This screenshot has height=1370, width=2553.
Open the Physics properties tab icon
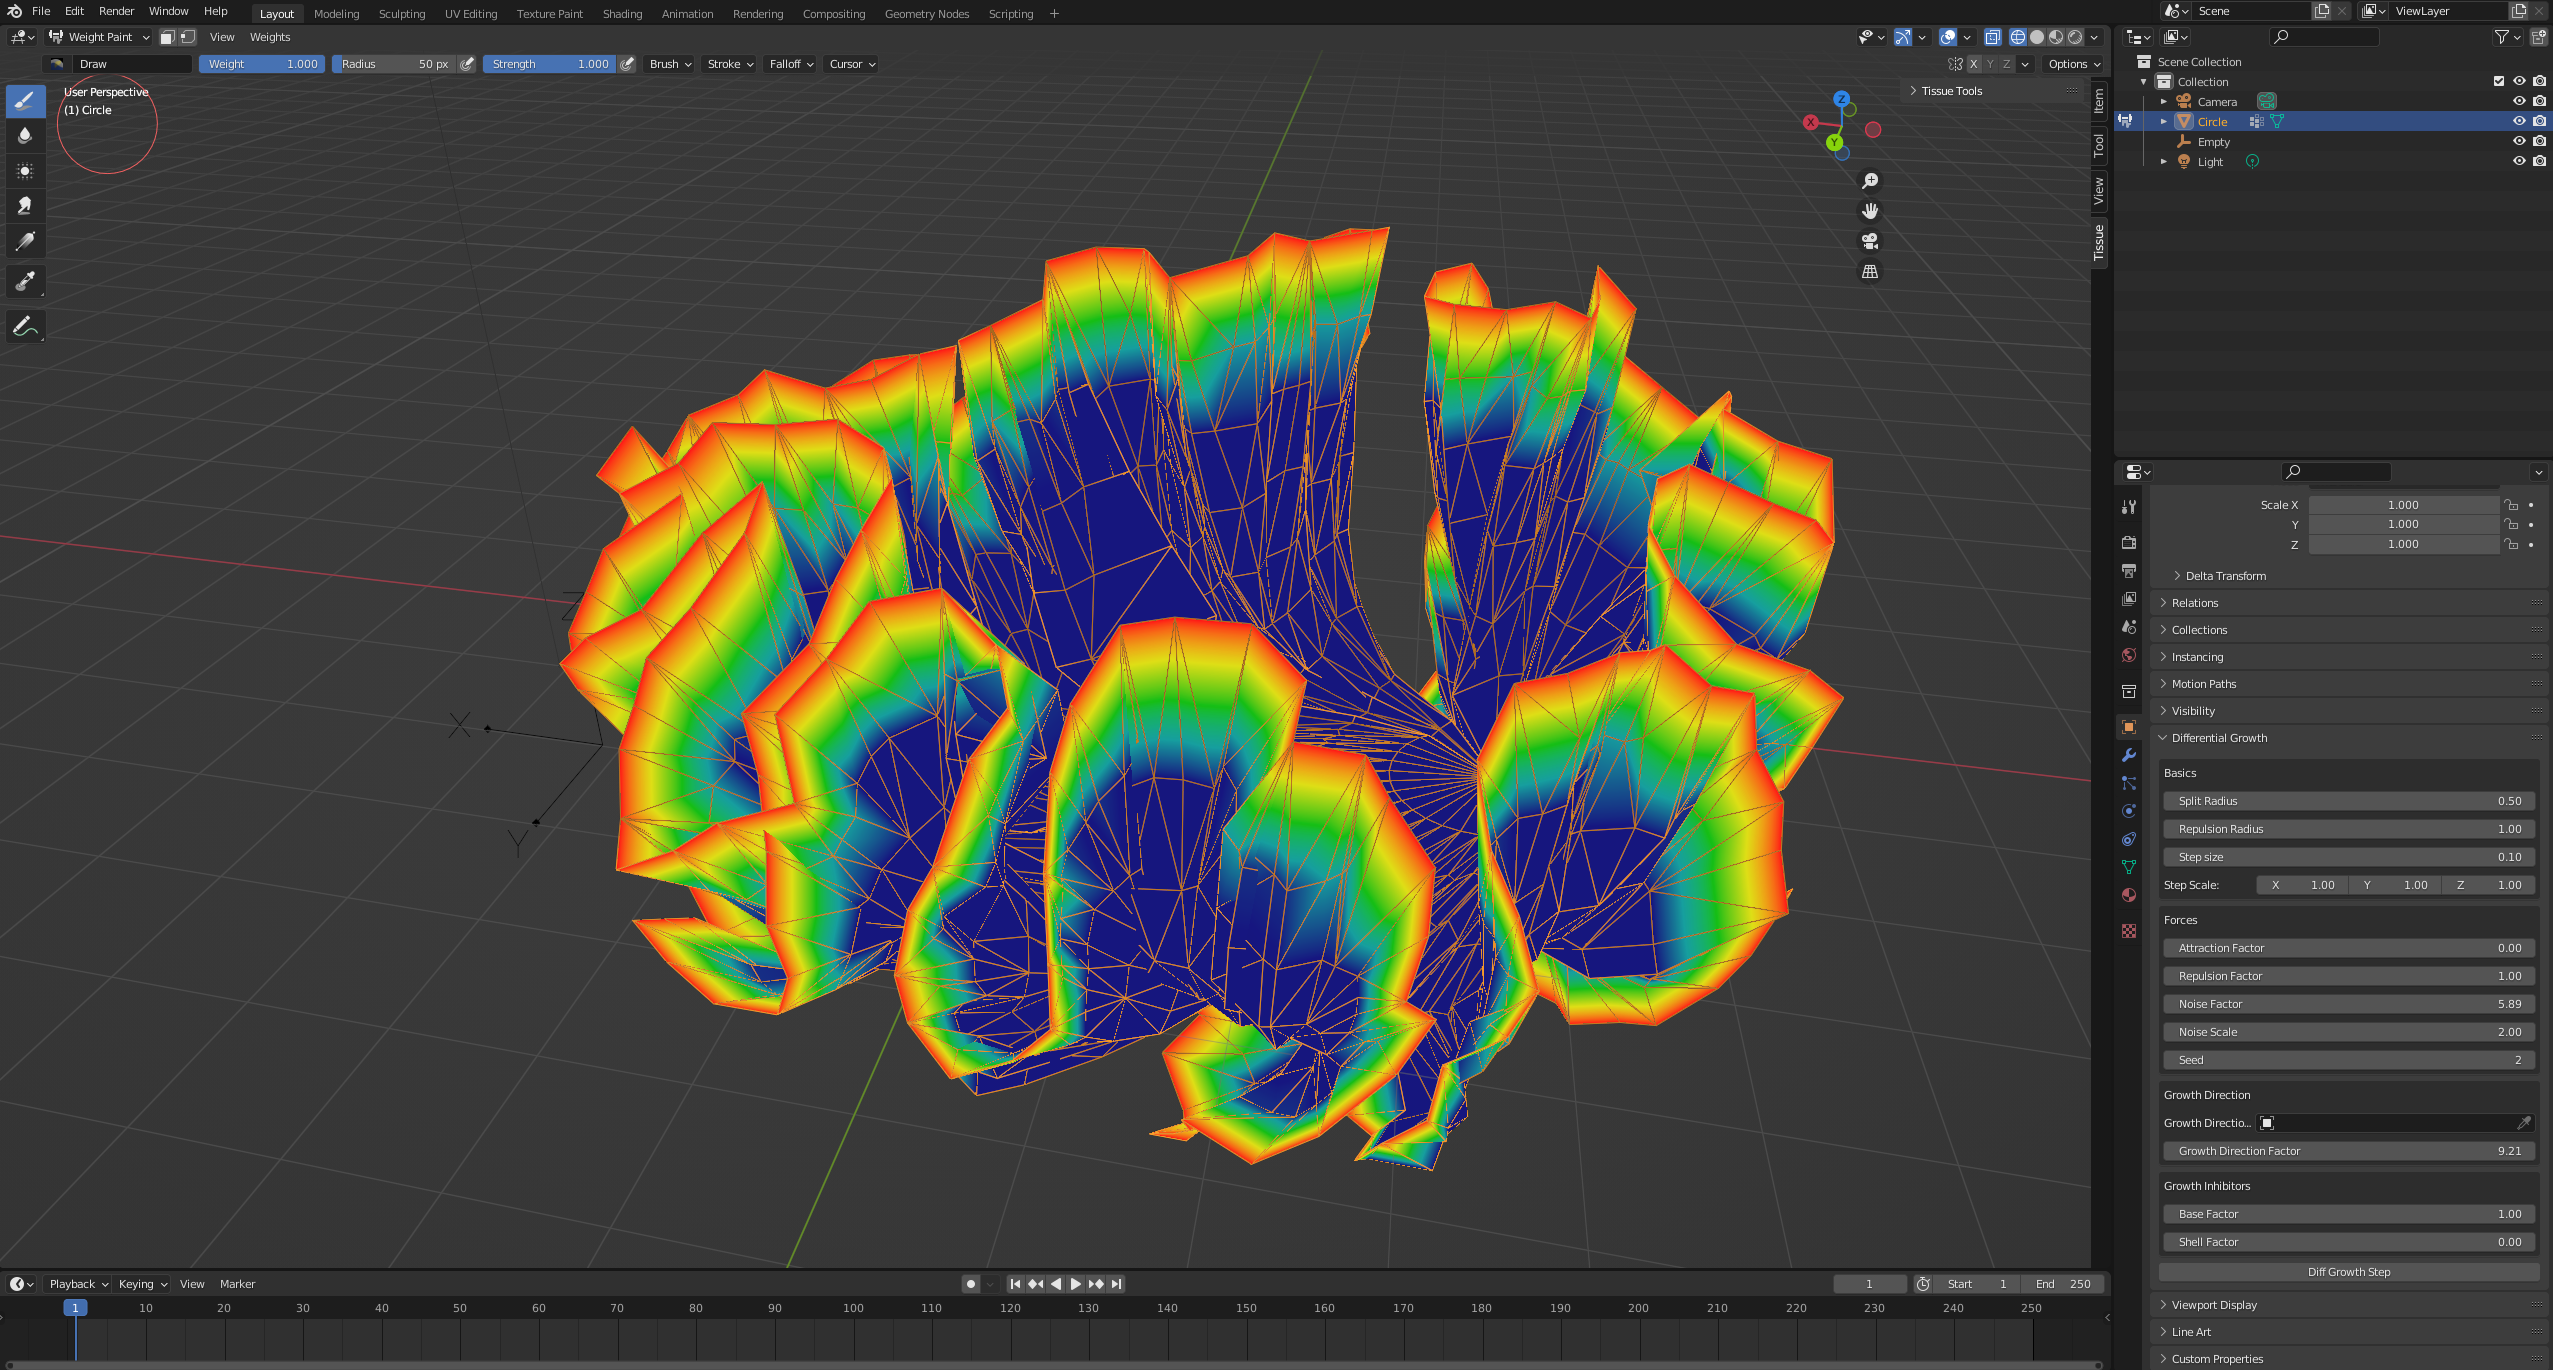coord(2129,811)
